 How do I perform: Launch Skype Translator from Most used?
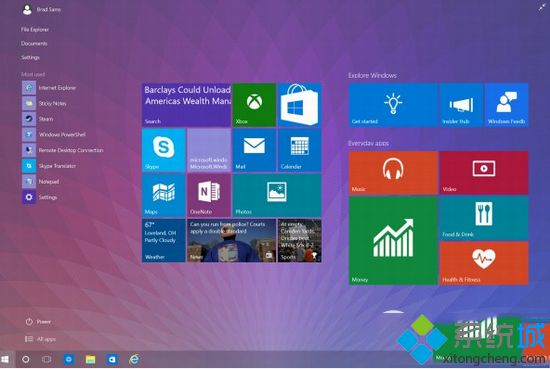click(49, 166)
